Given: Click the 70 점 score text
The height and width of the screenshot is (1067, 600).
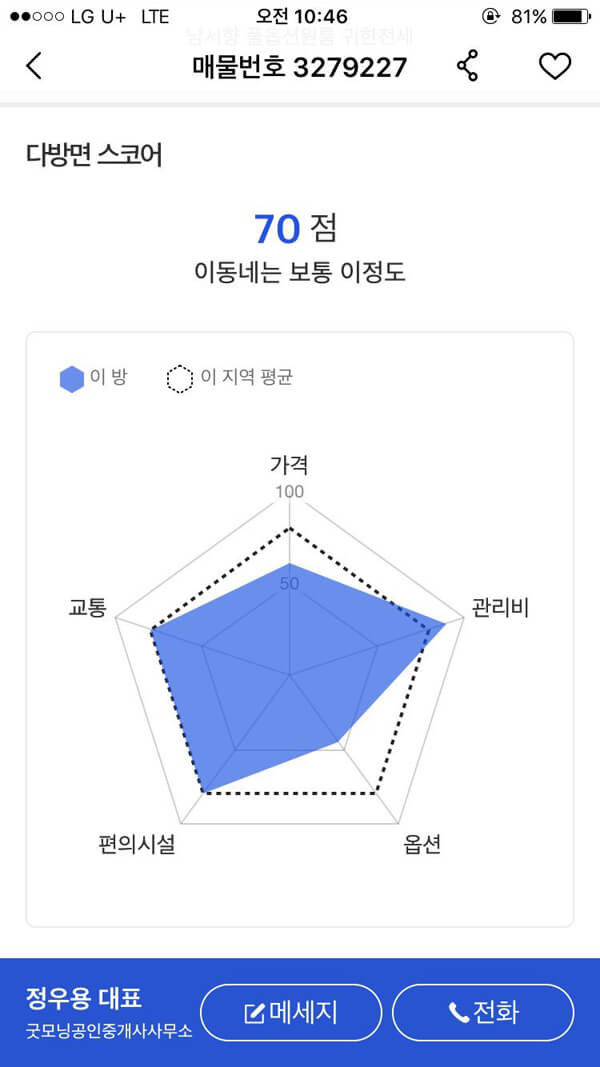Looking at the screenshot, I should [295, 229].
